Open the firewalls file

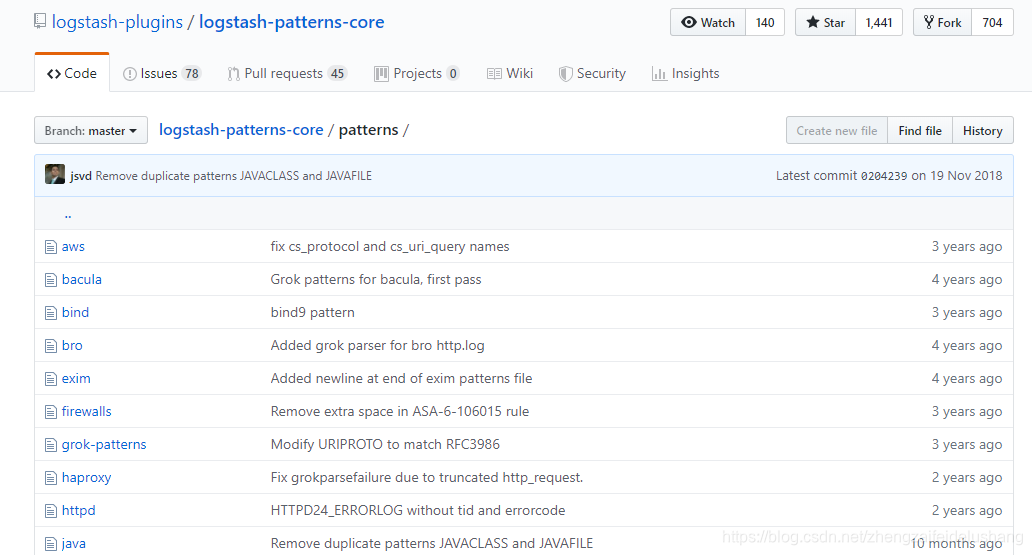click(x=86, y=411)
